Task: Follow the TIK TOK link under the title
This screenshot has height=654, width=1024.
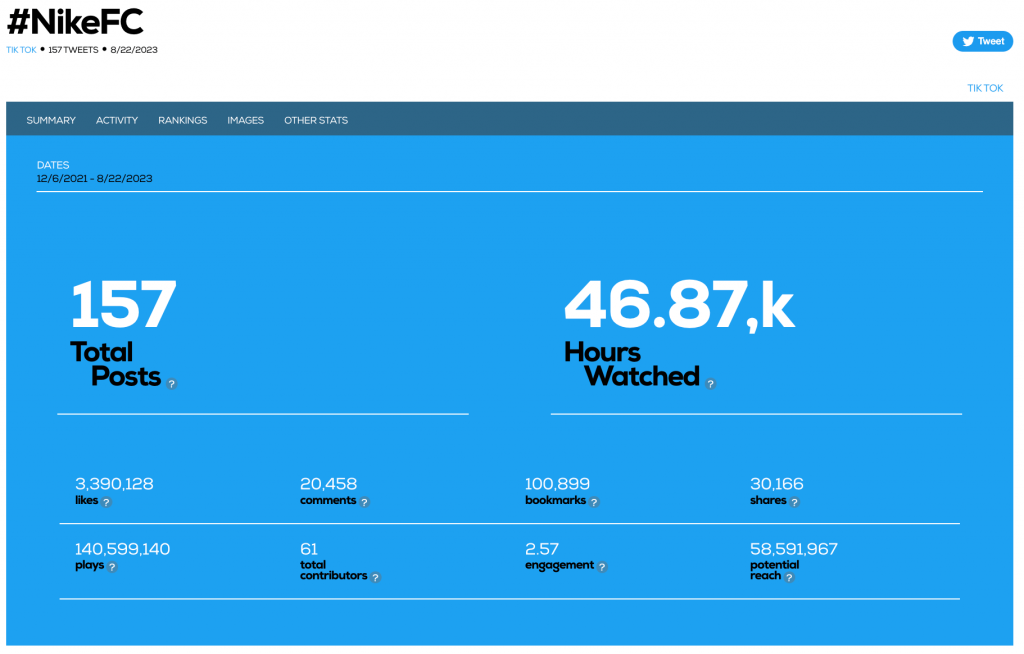Action: pyautogui.click(x=22, y=50)
